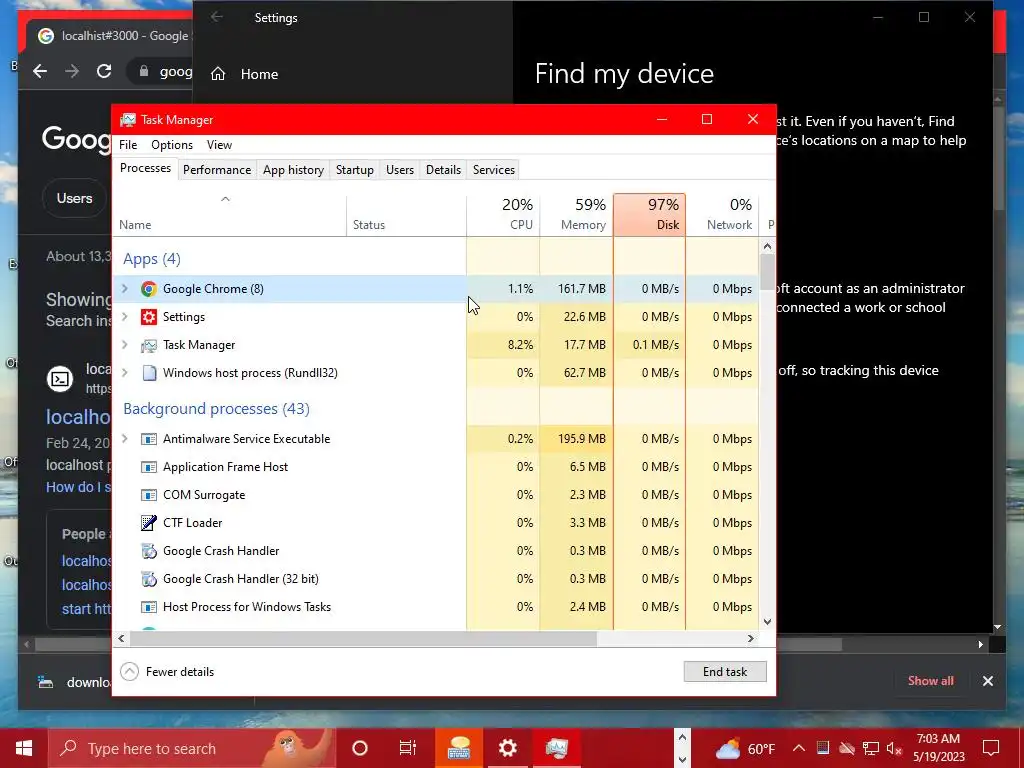Click the Background processes (43) heading
The width and height of the screenshot is (1024, 768).
click(x=216, y=409)
